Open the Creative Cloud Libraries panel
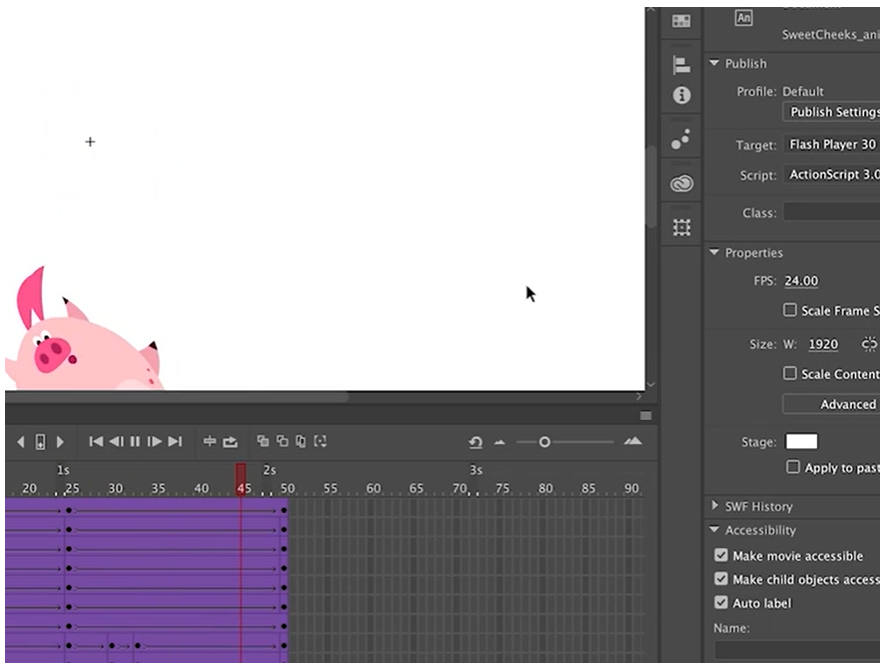Screen dimensions: 887x668 point(681,183)
